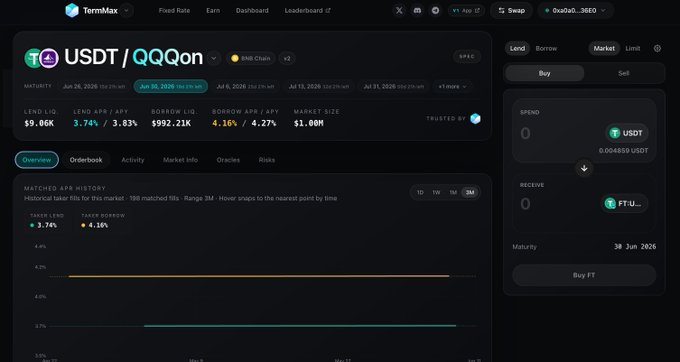Click the Borrow APR 4.16% value

point(224,124)
